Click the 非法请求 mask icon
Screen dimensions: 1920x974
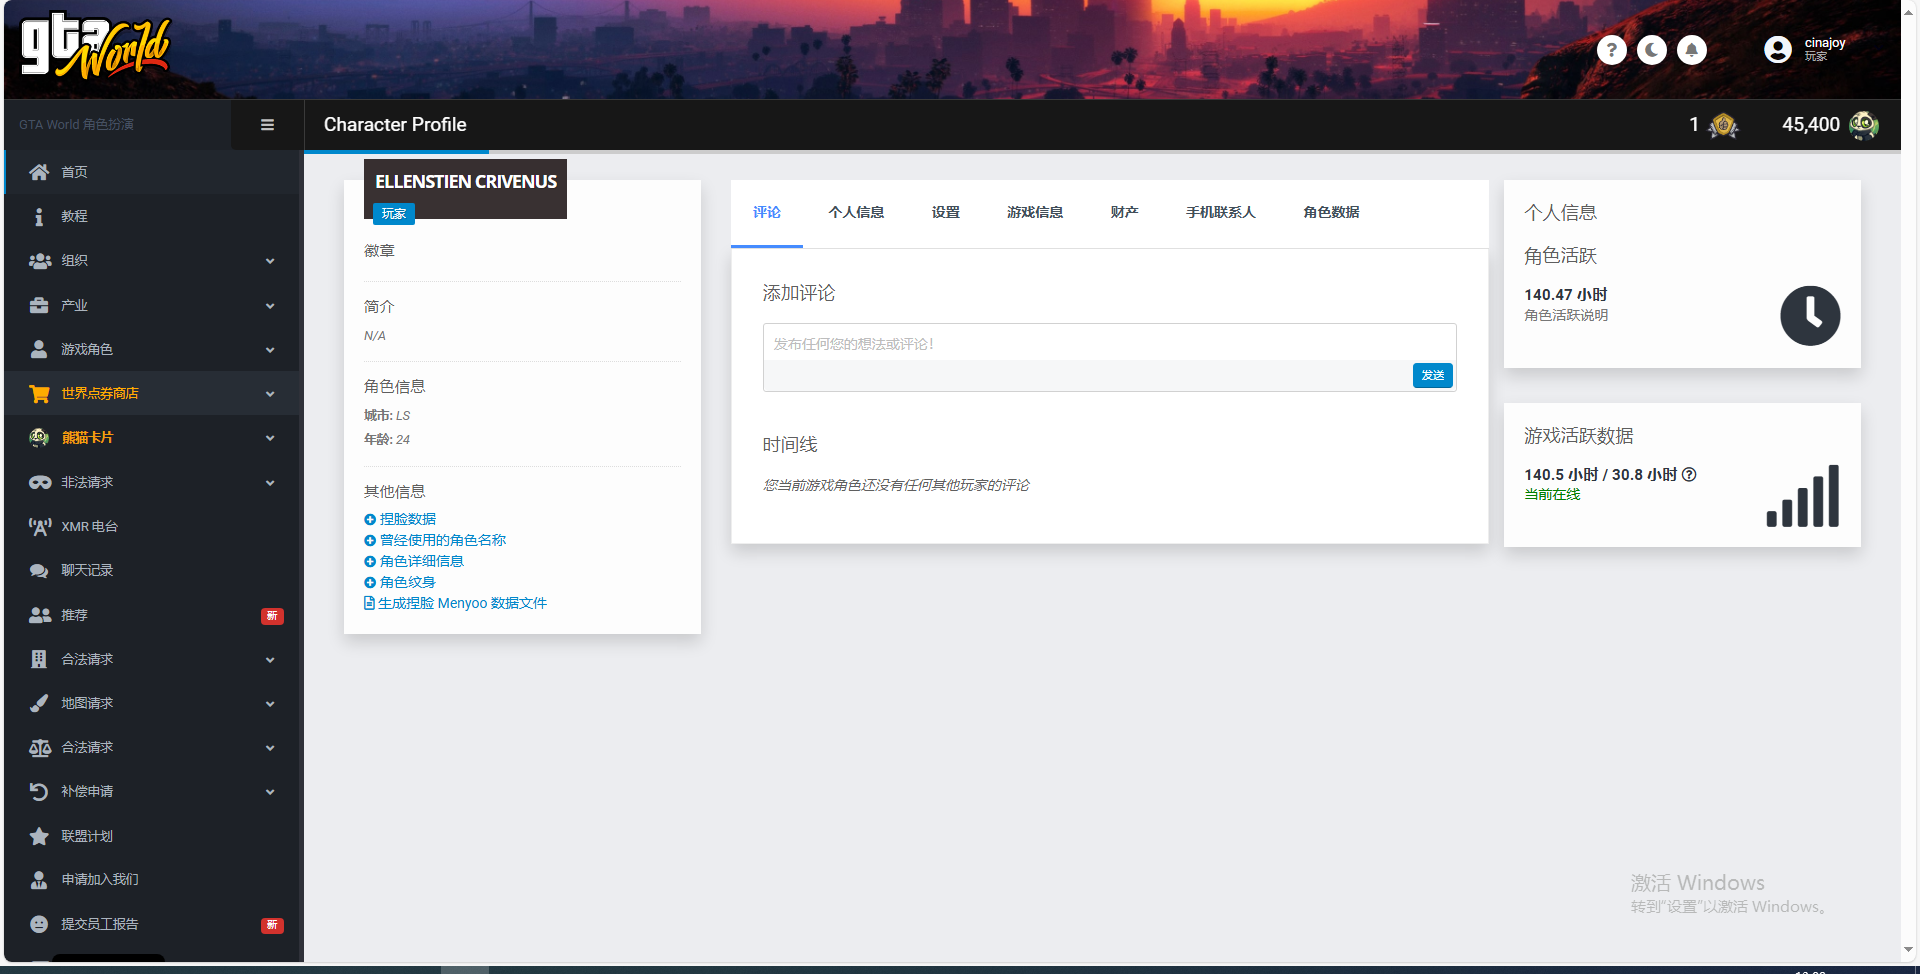(39, 482)
